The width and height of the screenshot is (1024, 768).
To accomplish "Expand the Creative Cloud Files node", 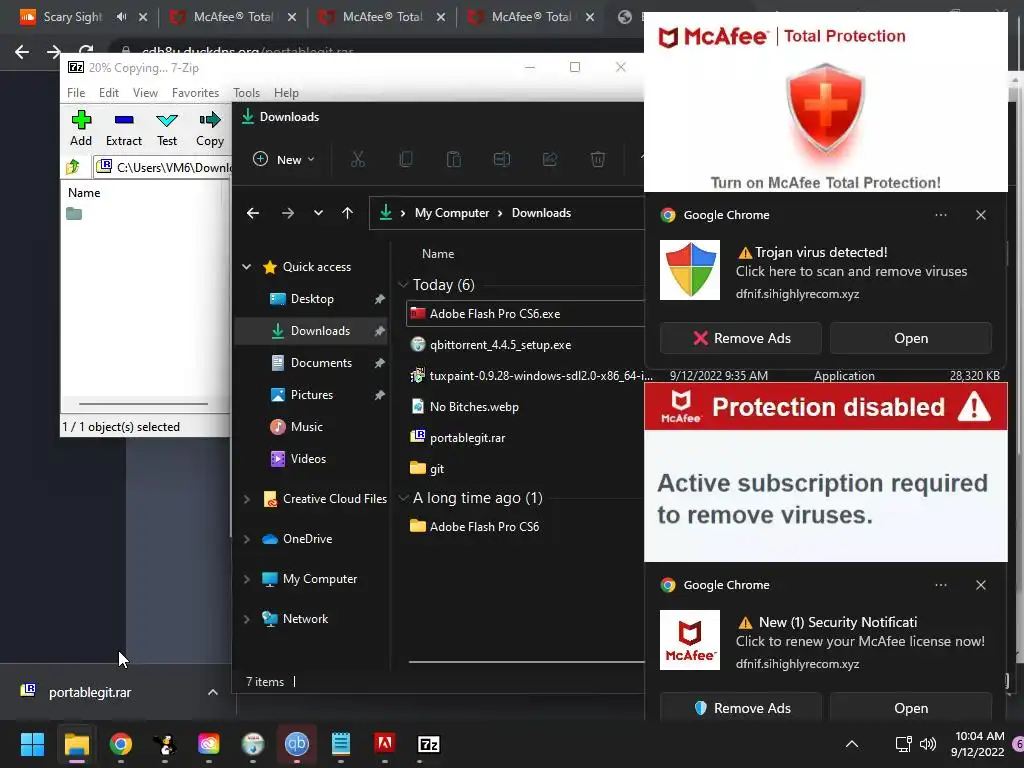I will point(247,499).
